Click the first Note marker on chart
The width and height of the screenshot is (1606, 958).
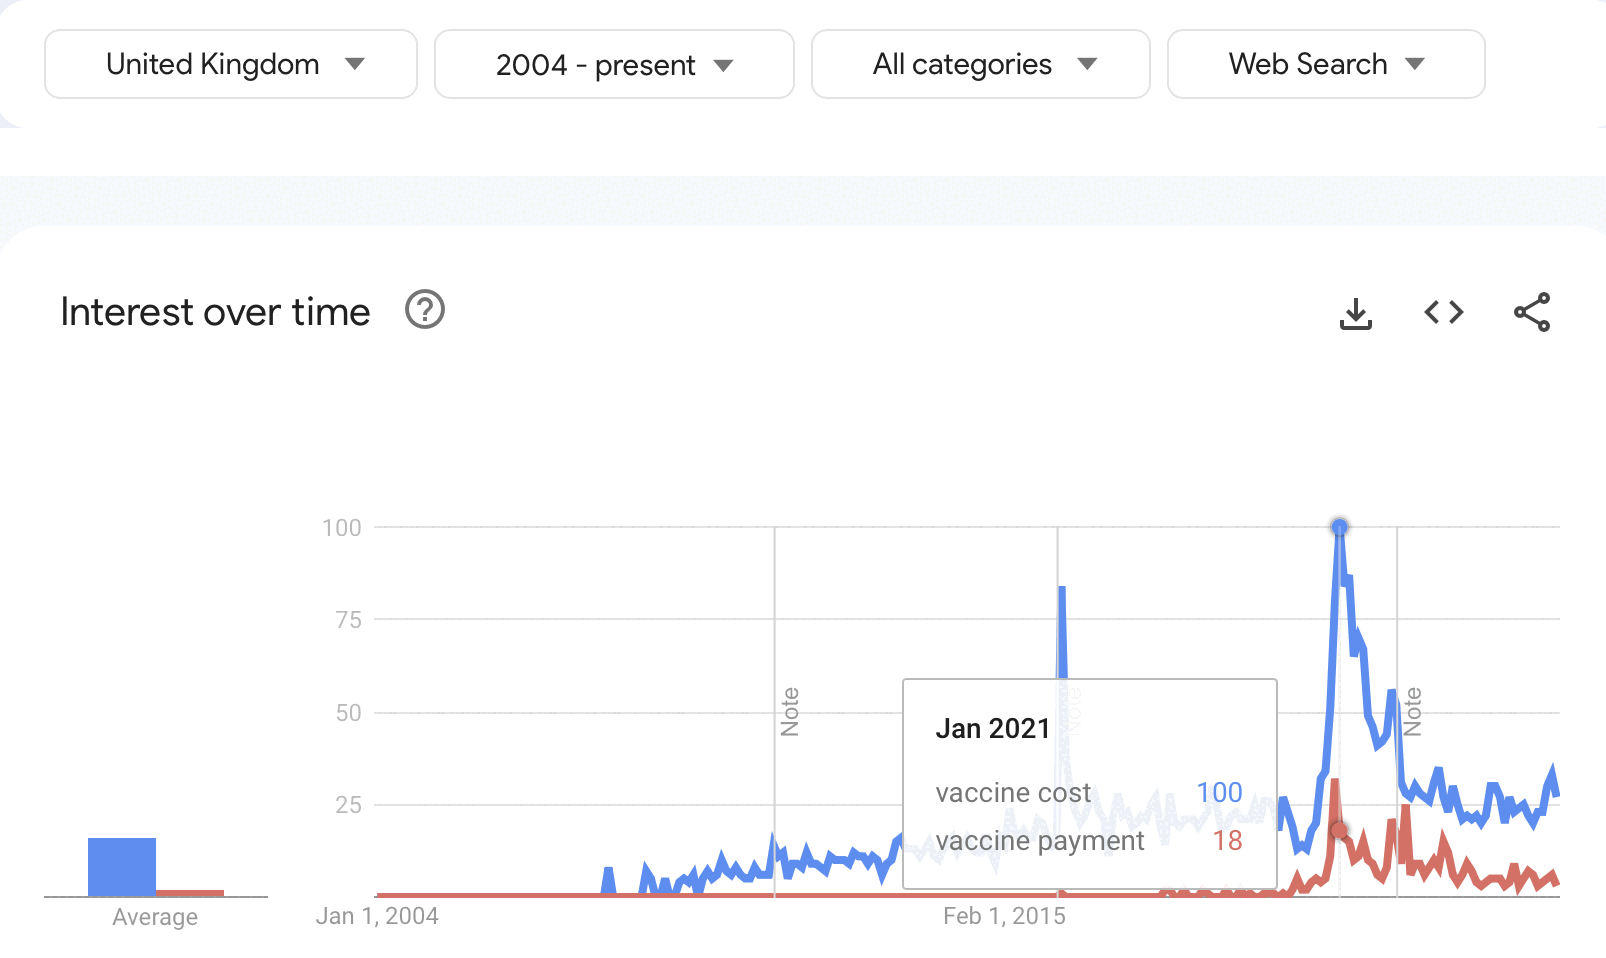click(x=790, y=711)
